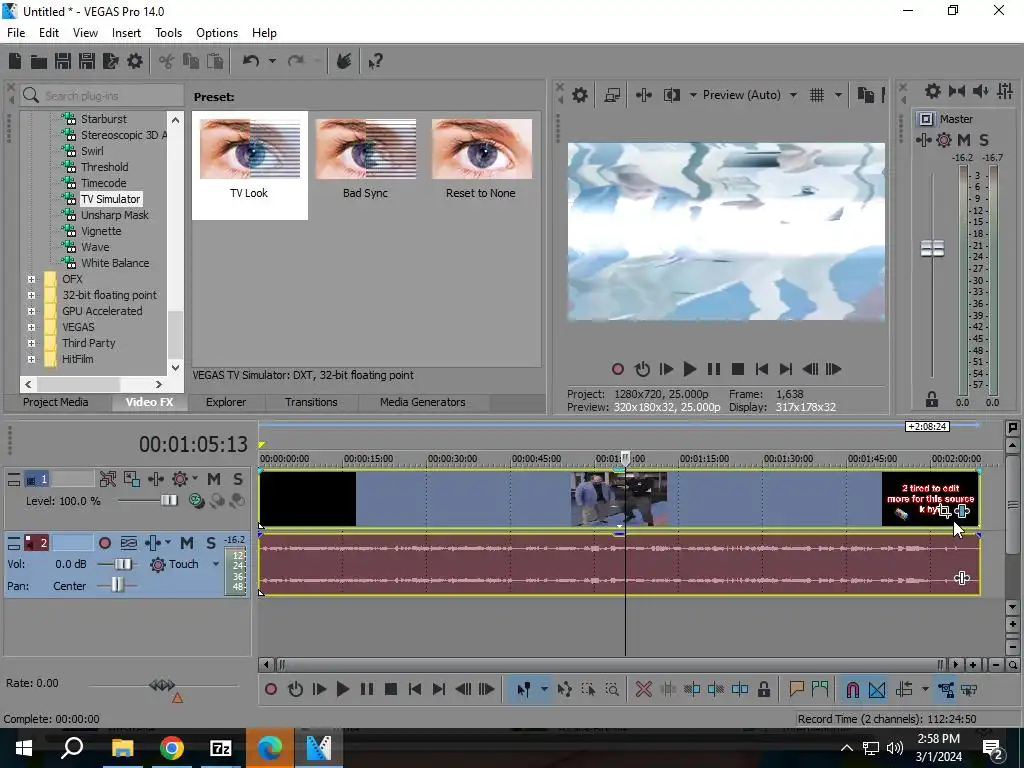Viewport: 1024px width, 768px height.
Task: Insert a marker with the flag icon
Action: tap(796, 689)
